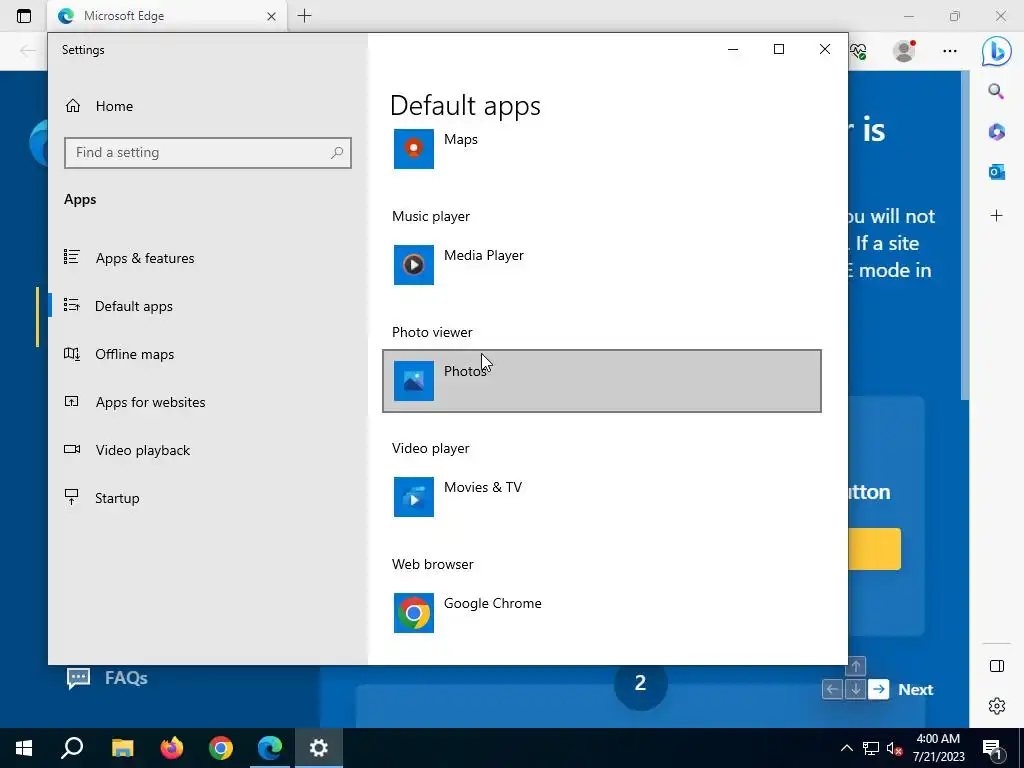
Task: Click the FAQs link in Edge page
Action: 107,678
